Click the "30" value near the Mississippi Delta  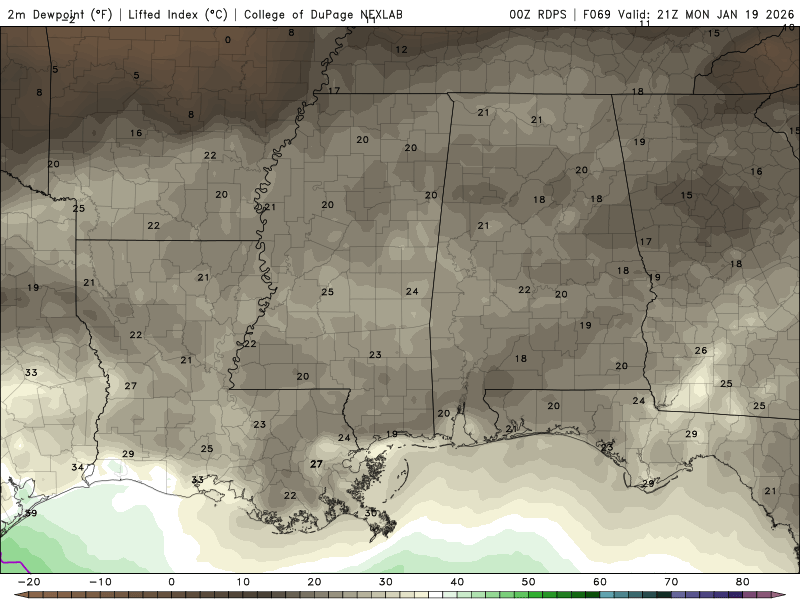[x=371, y=513]
